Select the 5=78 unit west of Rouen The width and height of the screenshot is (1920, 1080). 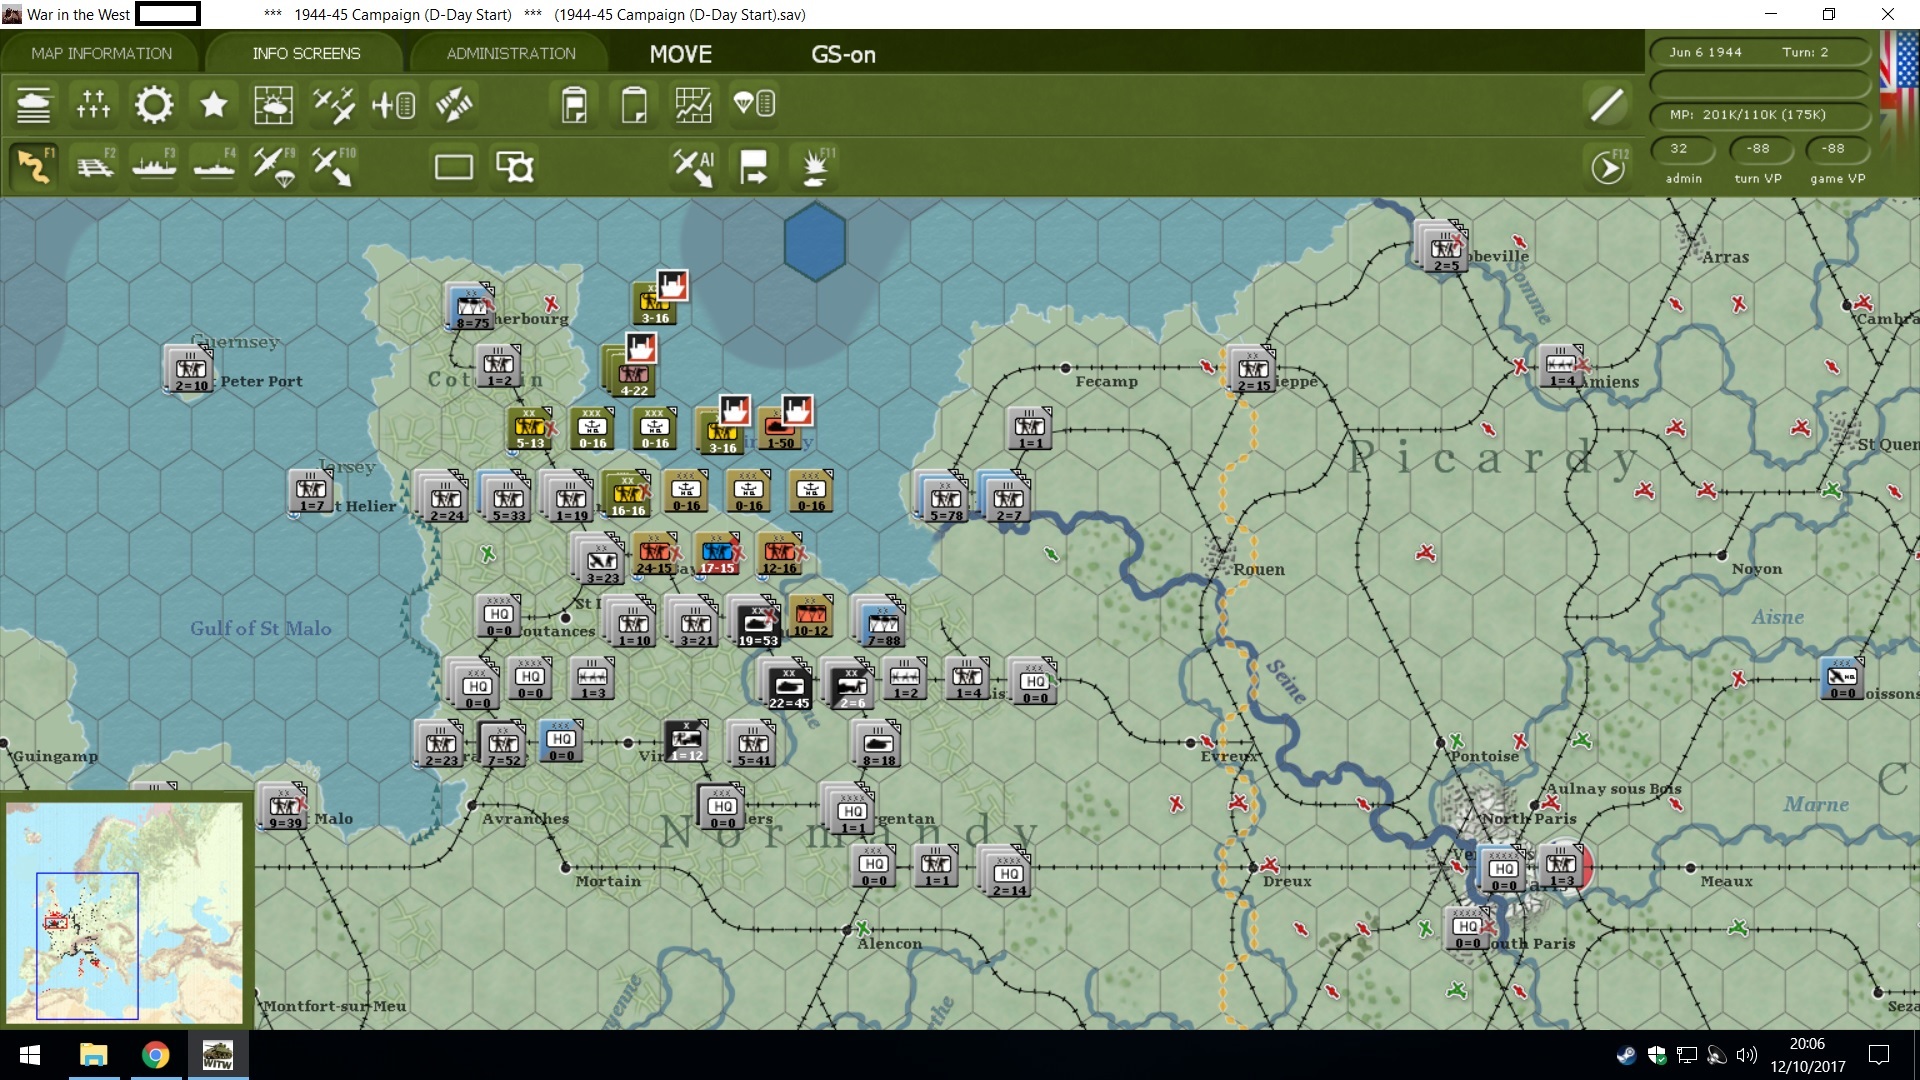coord(943,497)
